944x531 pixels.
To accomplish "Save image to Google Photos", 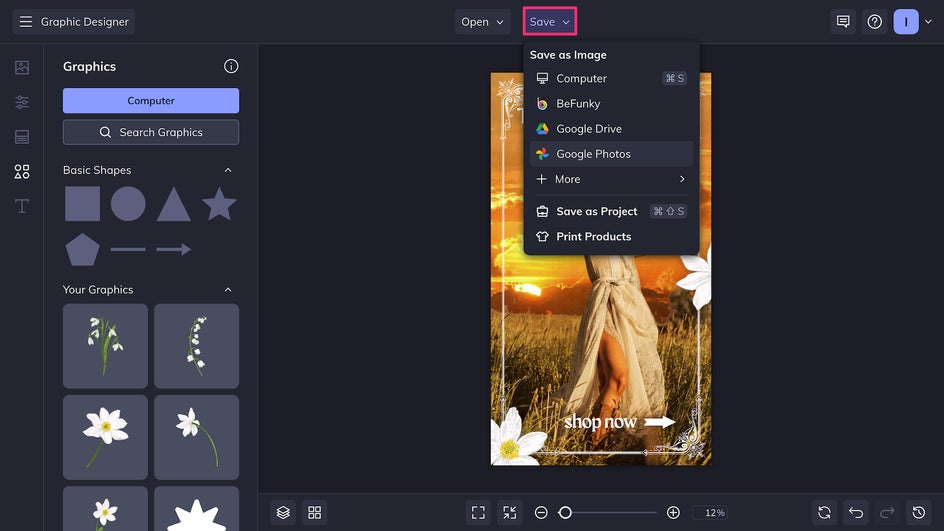I will [611, 154].
